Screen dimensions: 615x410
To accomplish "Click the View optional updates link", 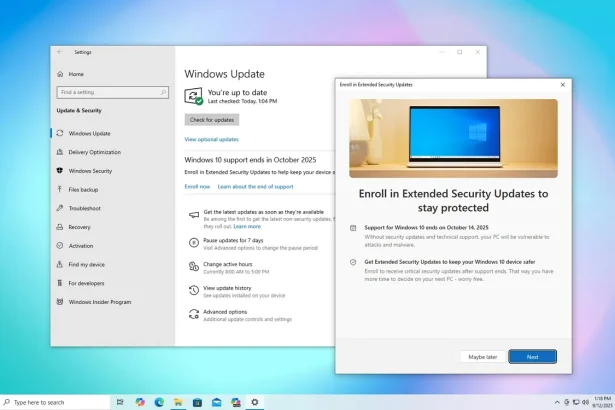I will click(211, 139).
